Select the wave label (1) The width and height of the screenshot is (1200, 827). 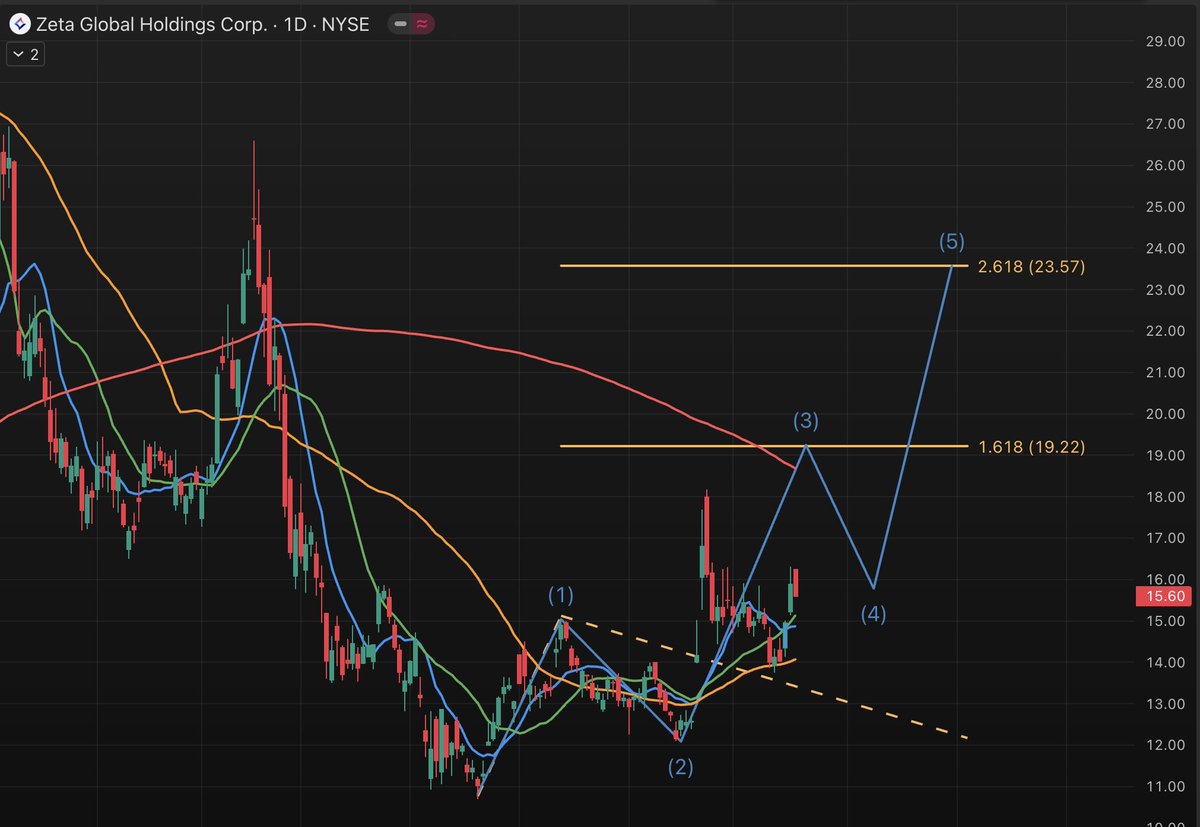560,596
